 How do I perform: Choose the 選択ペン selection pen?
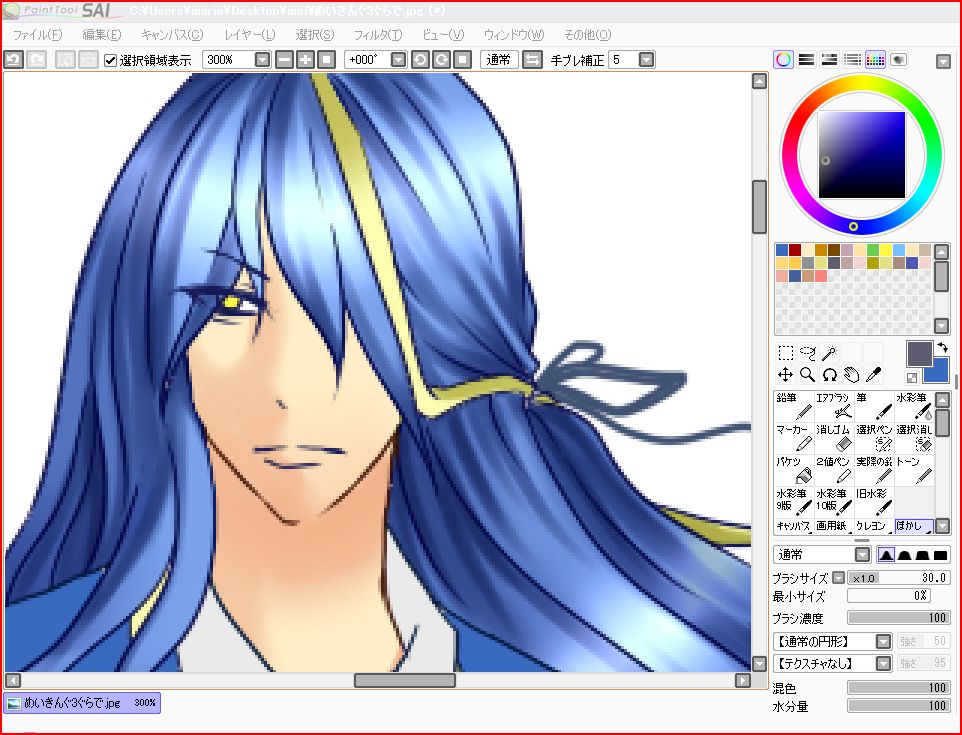point(874,438)
